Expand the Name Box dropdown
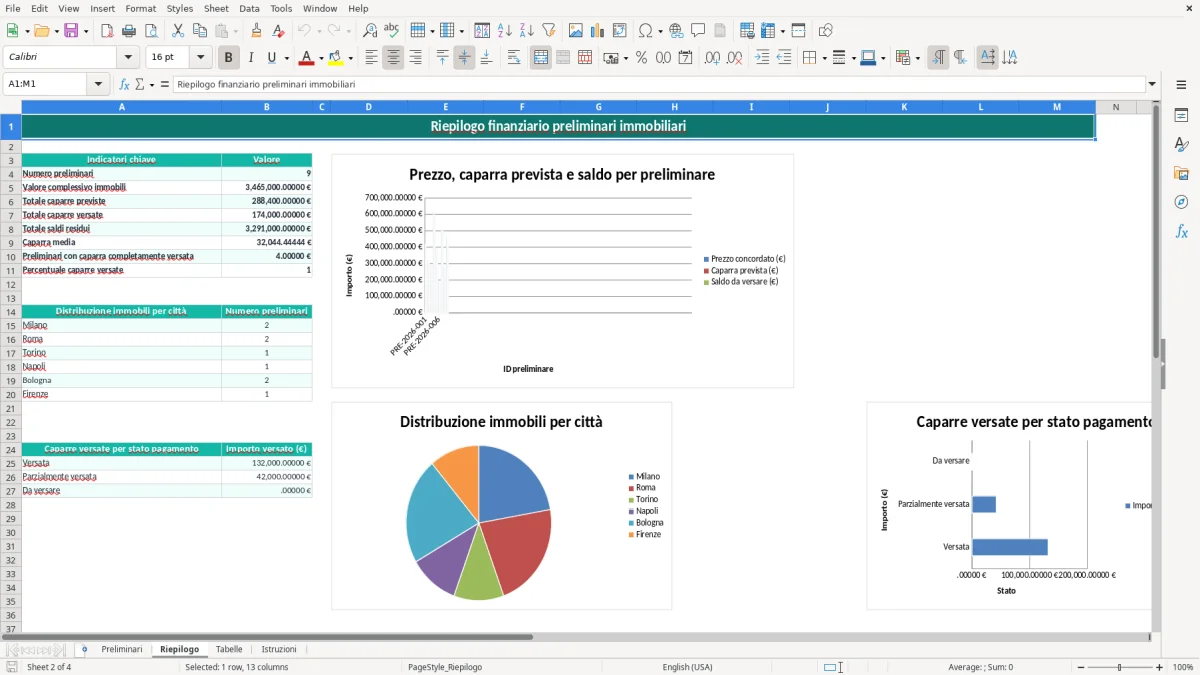 (99, 84)
